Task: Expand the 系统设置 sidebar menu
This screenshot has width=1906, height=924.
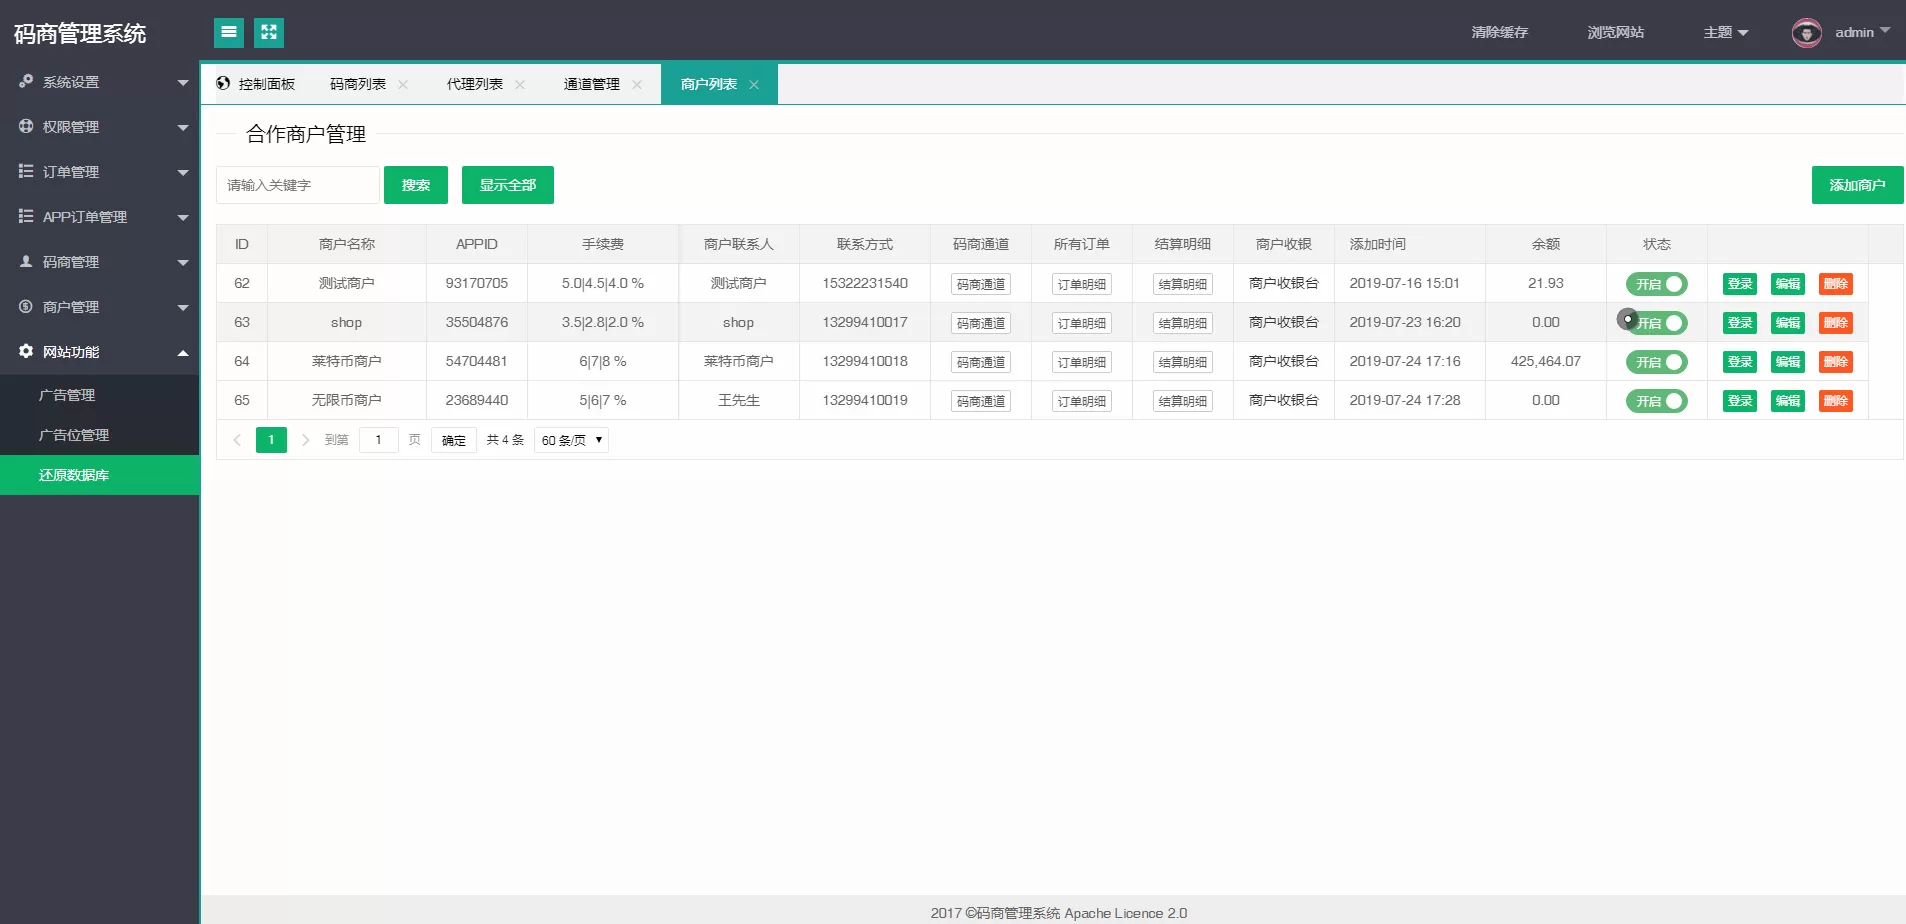Action: coord(100,82)
